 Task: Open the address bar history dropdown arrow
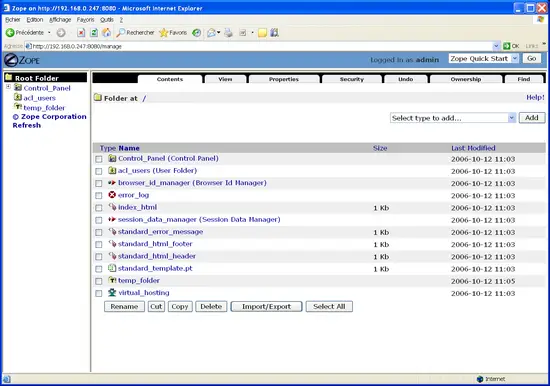click(x=496, y=46)
